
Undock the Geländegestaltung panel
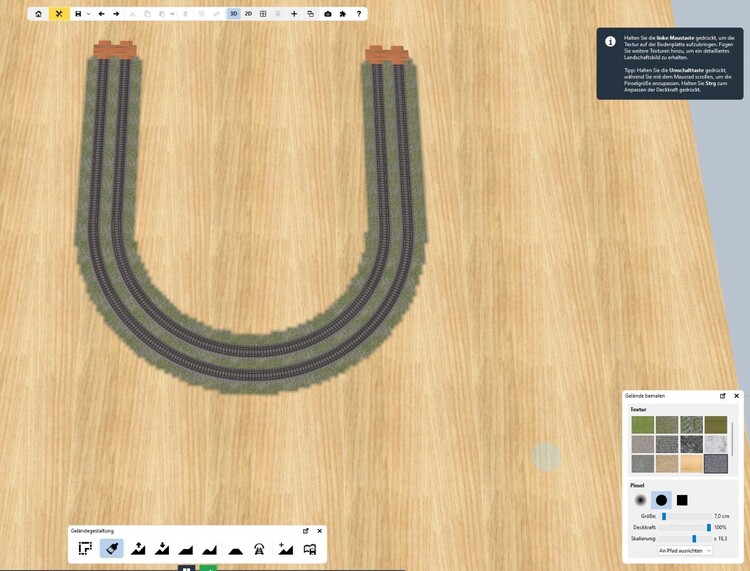coord(306,531)
